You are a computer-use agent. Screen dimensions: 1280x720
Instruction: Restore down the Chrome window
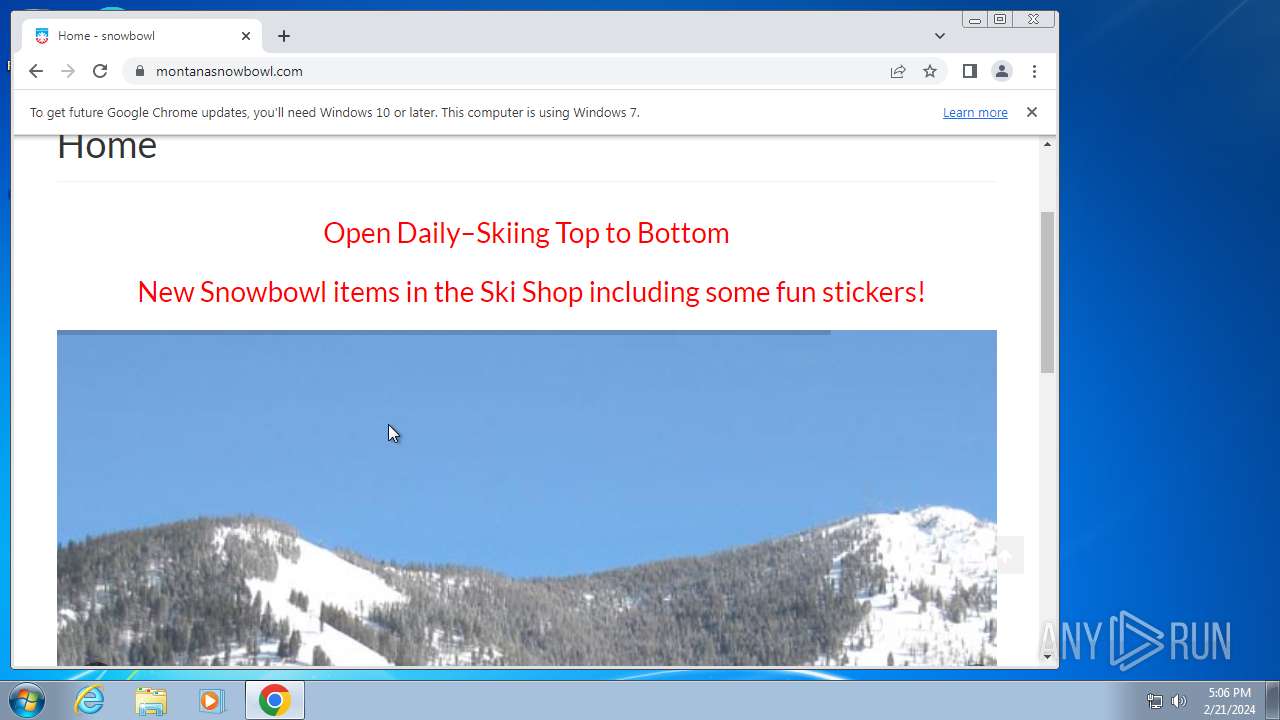point(1000,19)
